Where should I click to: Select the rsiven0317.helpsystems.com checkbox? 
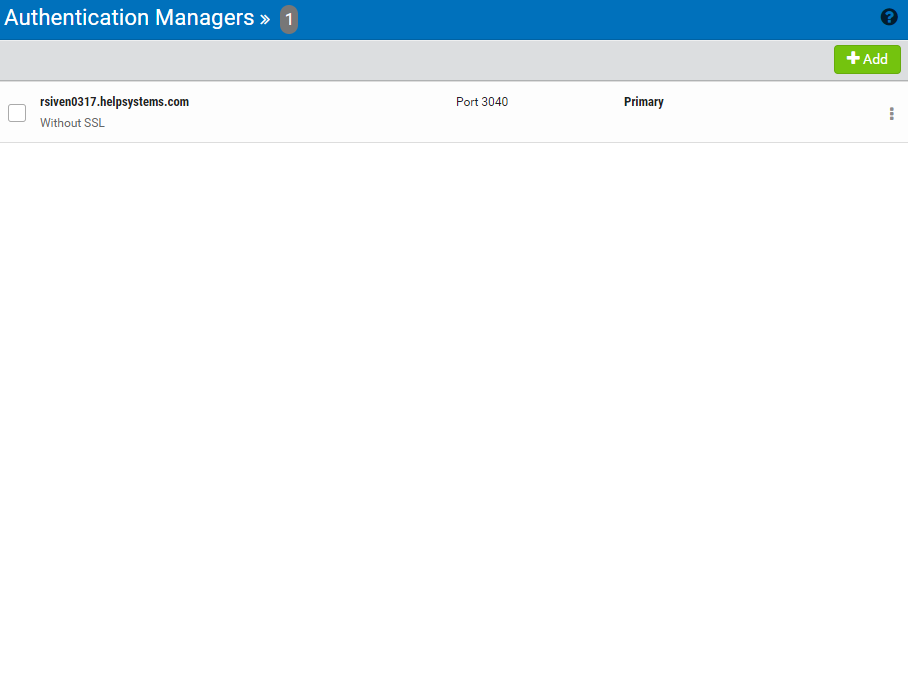(17, 113)
